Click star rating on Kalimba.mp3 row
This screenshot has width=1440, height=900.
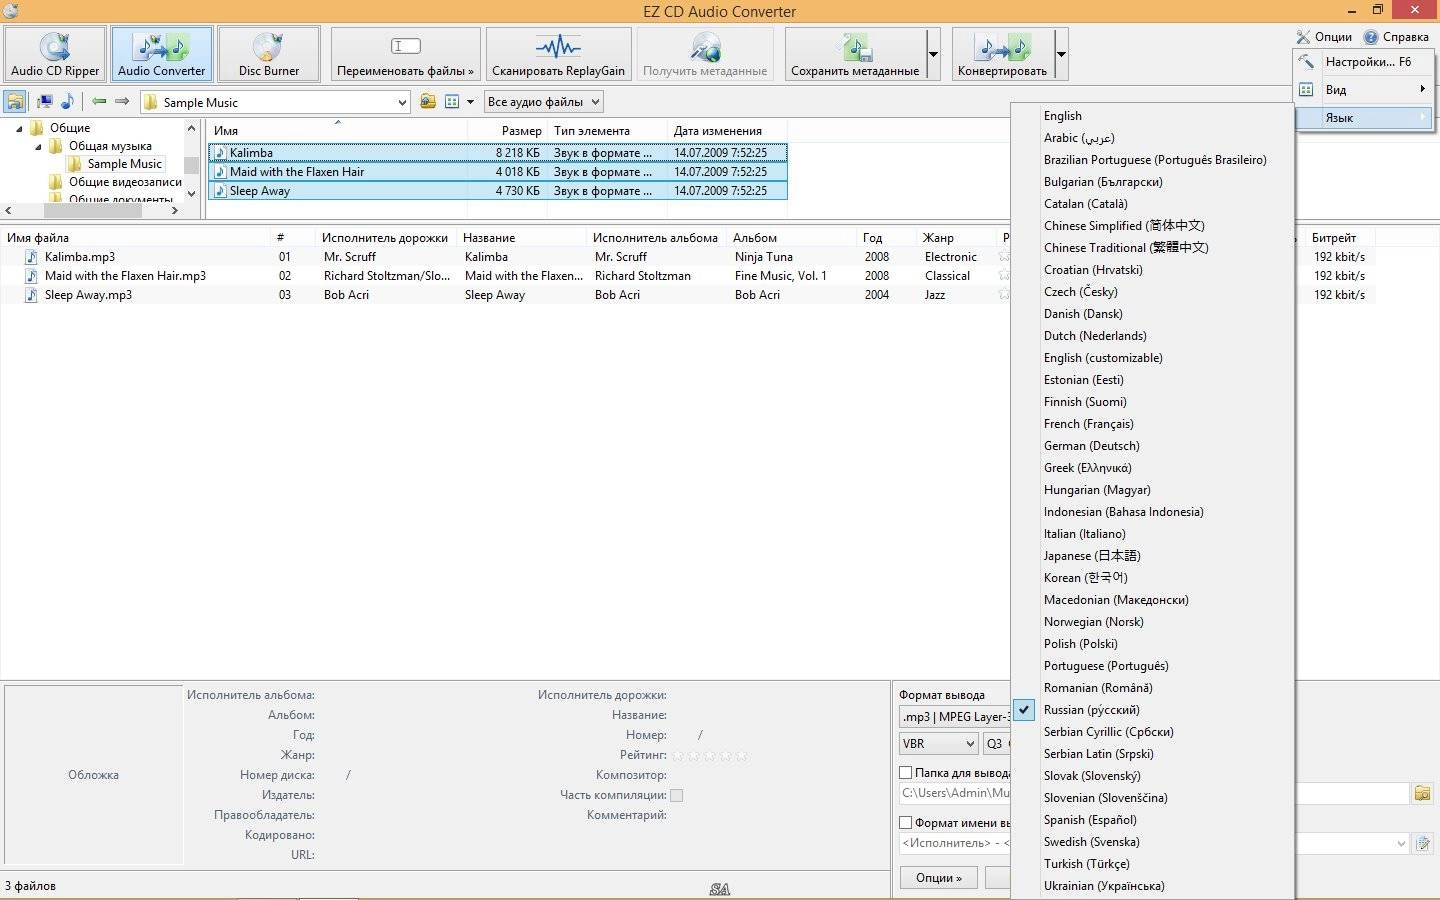point(1004,257)
